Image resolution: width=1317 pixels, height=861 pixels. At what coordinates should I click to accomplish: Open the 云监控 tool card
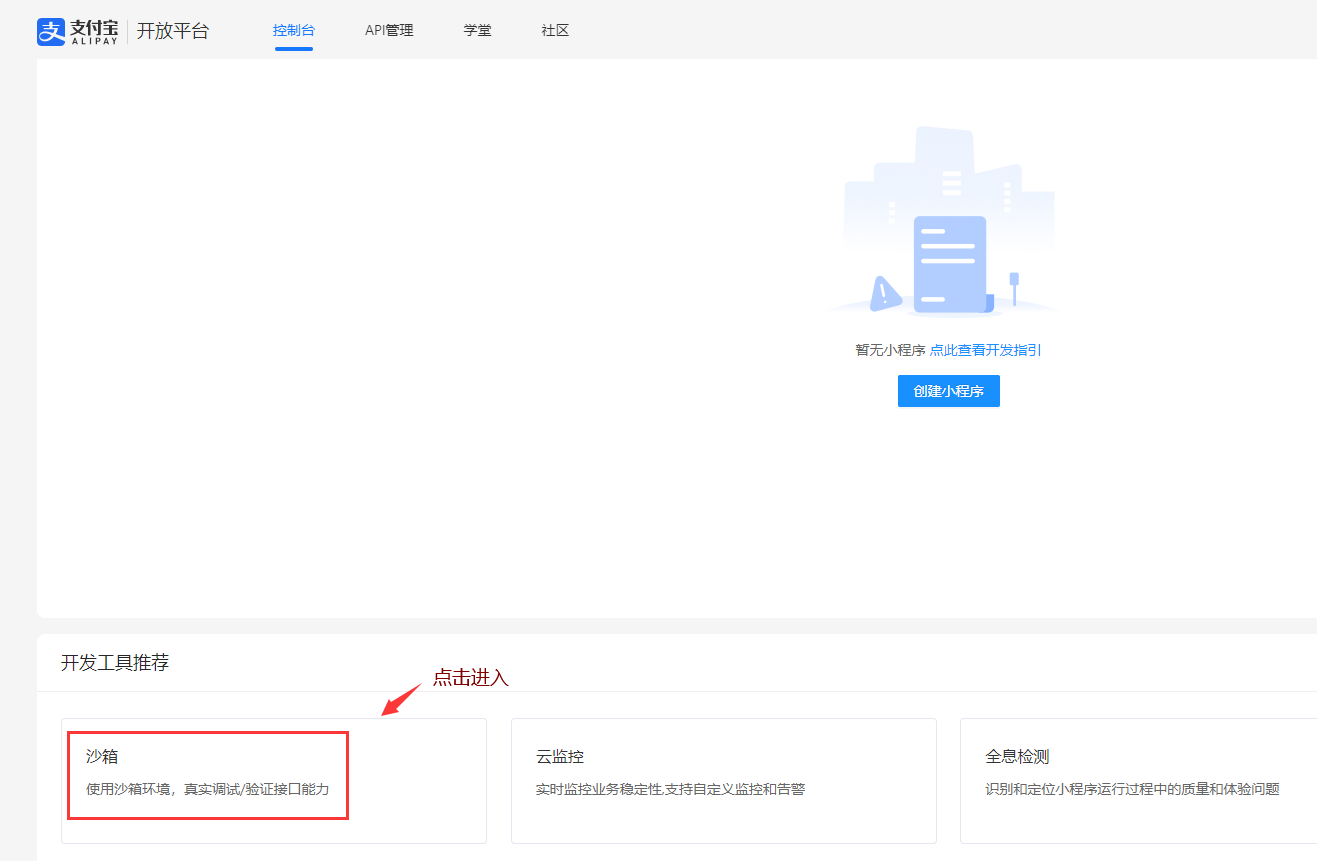tap(724, 781)
